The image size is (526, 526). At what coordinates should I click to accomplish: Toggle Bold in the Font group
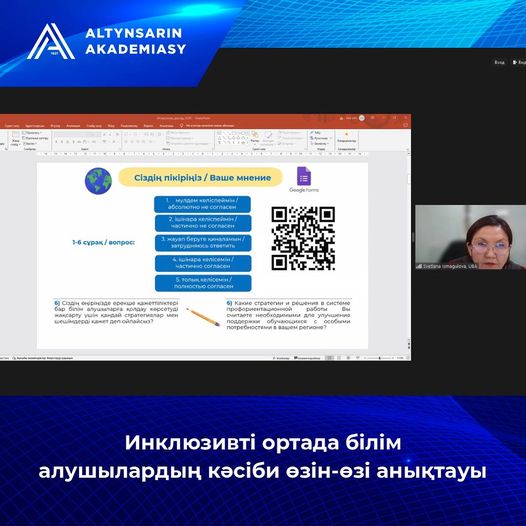pos(57,142)
